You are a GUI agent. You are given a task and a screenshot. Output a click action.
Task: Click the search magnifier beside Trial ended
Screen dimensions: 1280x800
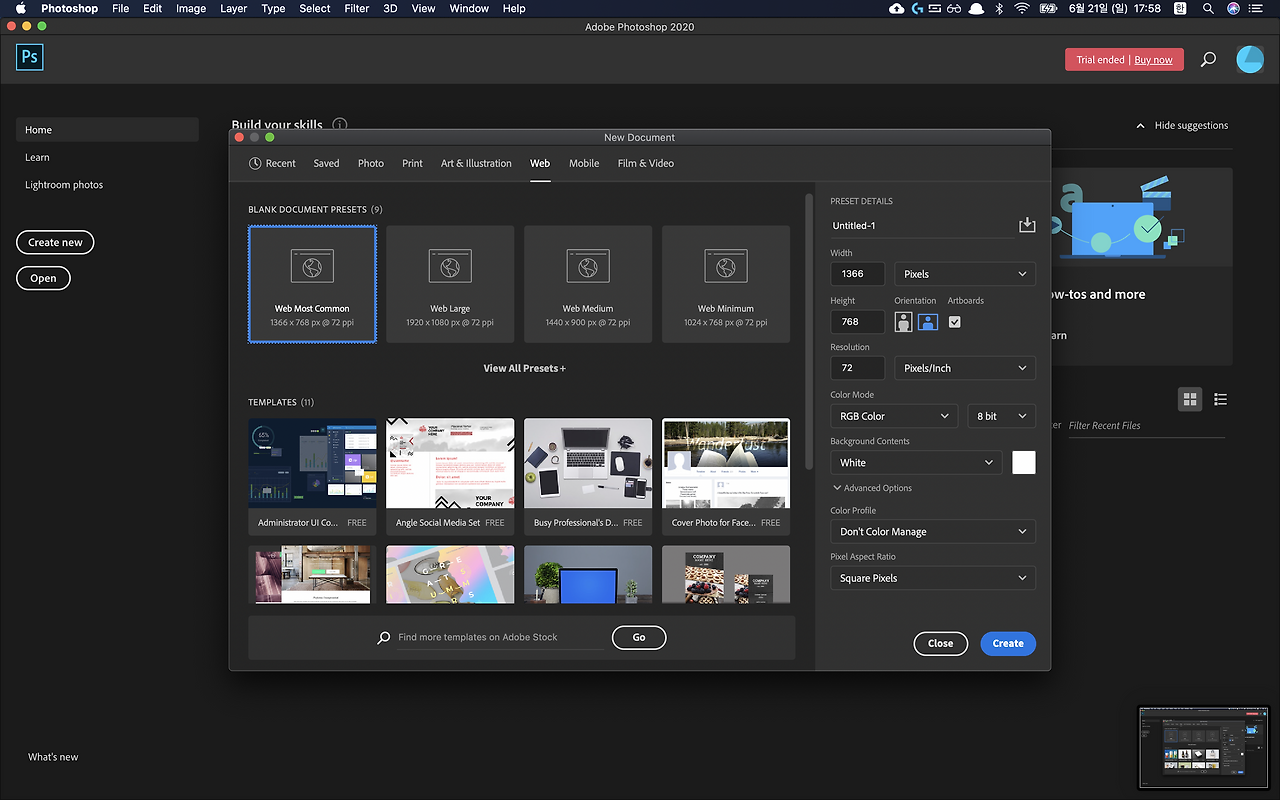[x=1208, y=60]
